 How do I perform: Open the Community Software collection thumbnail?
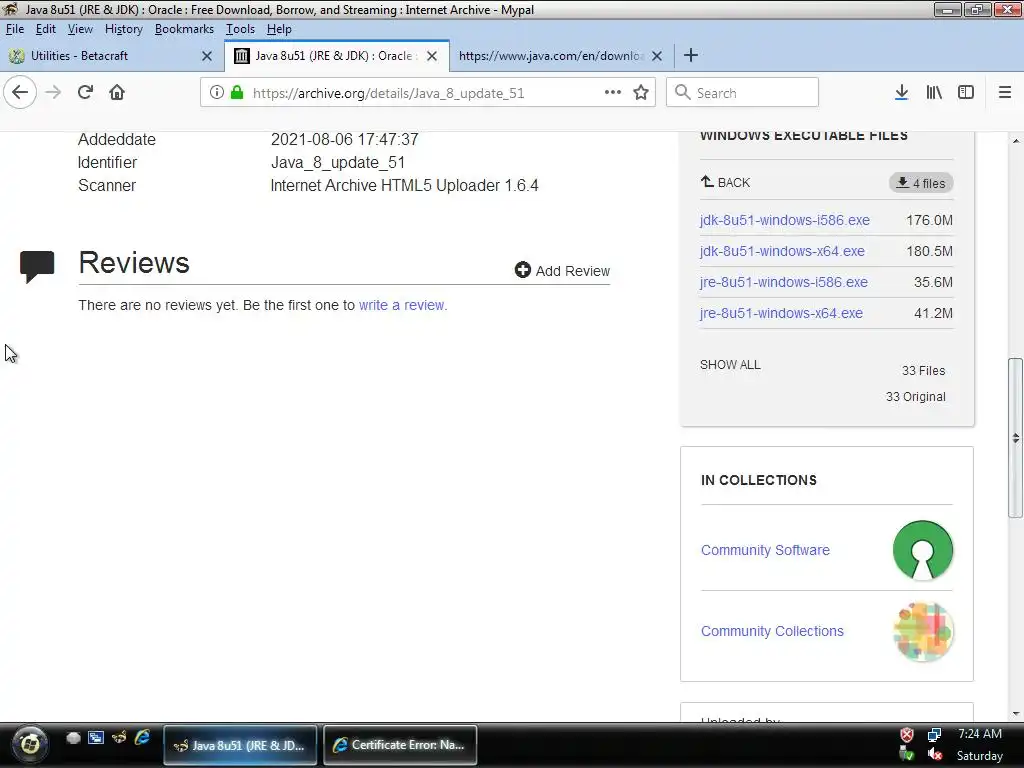tap(923, 550)
